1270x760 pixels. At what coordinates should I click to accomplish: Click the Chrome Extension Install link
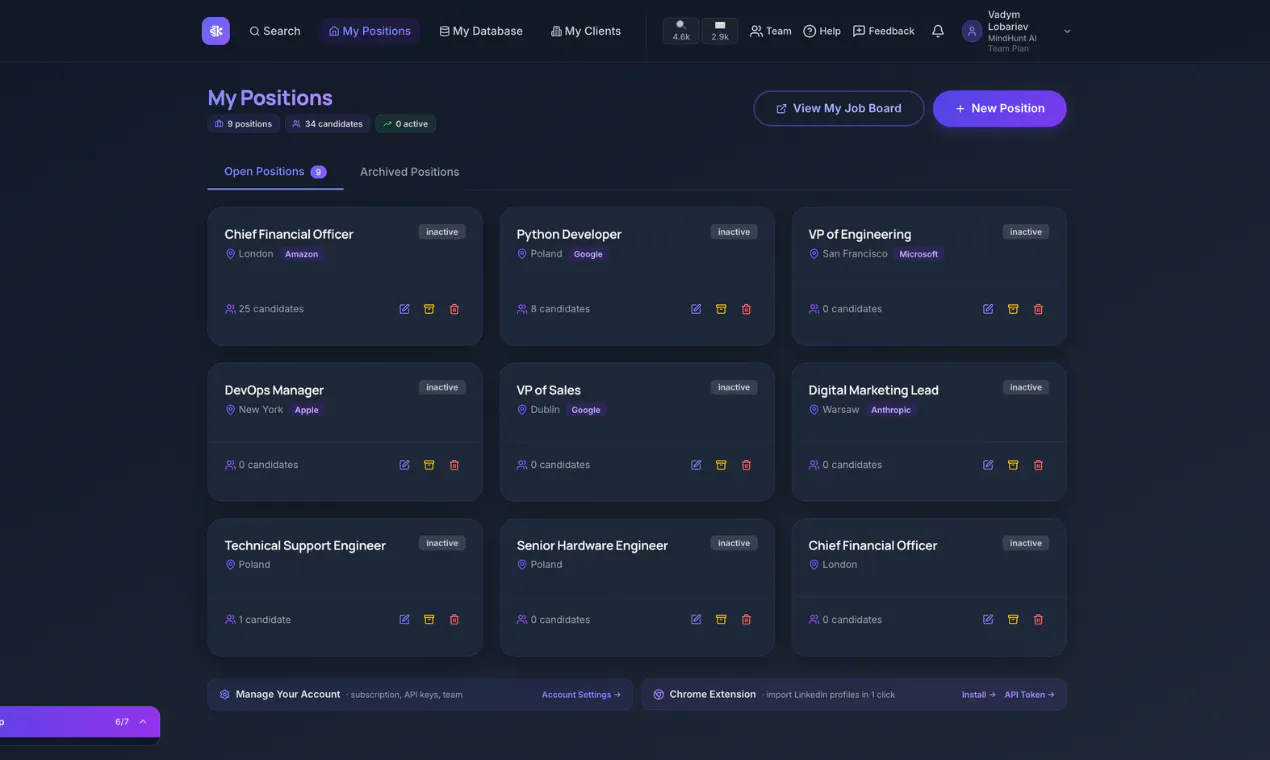pos(979,695)
